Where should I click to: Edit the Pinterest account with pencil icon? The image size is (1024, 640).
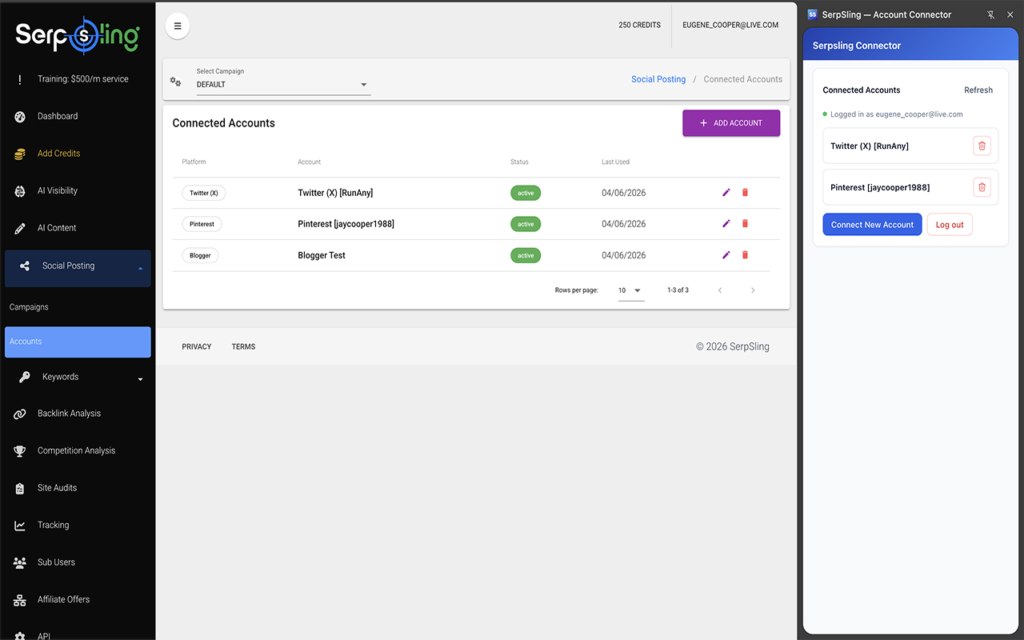[x=726, y=224]
